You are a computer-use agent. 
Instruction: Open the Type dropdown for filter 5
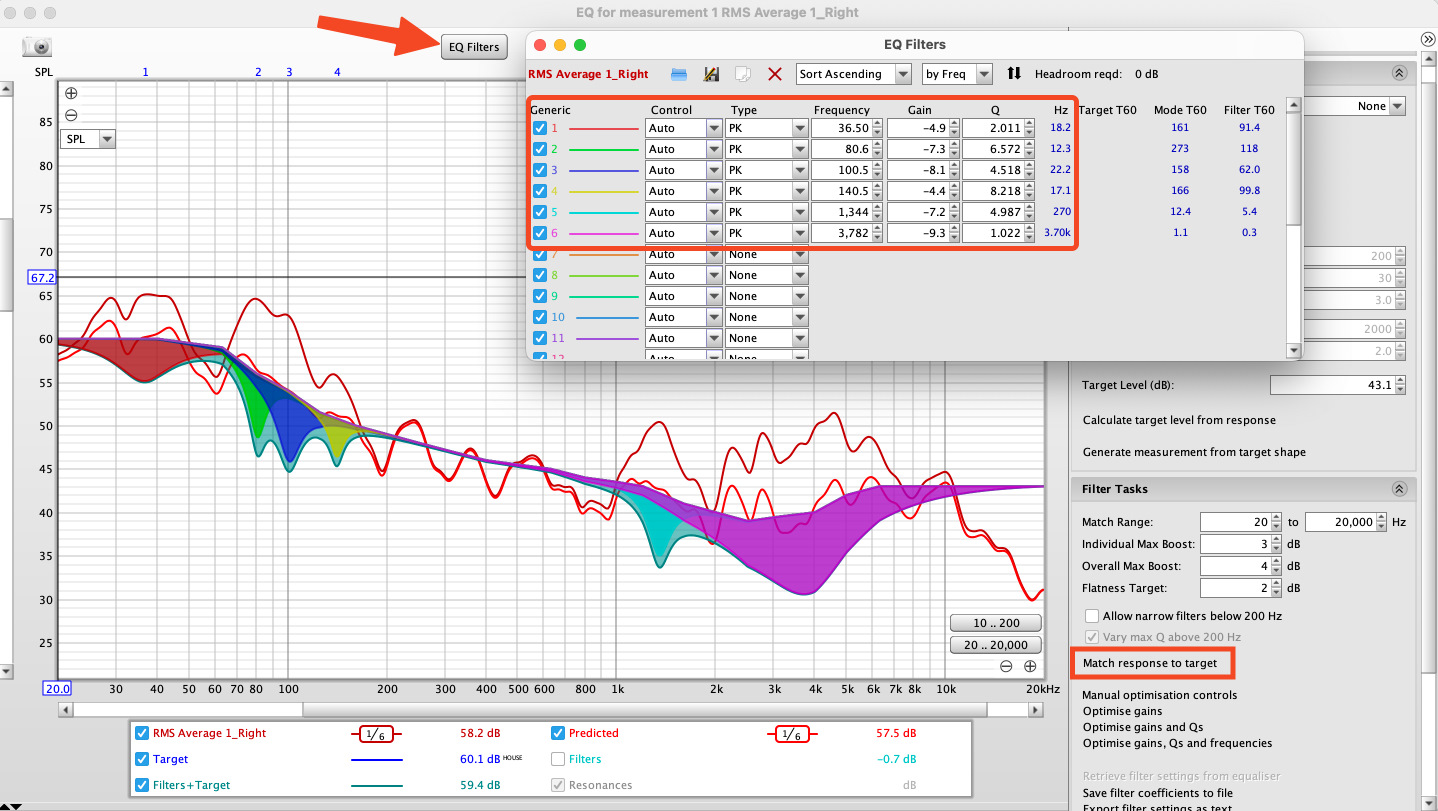click(767, 212)
